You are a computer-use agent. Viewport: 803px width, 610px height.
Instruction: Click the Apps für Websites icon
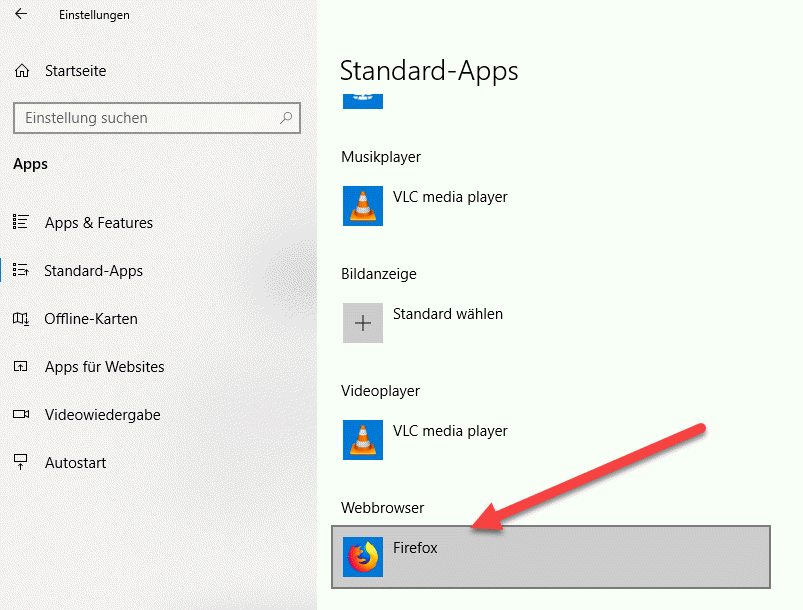pos(20,366)
